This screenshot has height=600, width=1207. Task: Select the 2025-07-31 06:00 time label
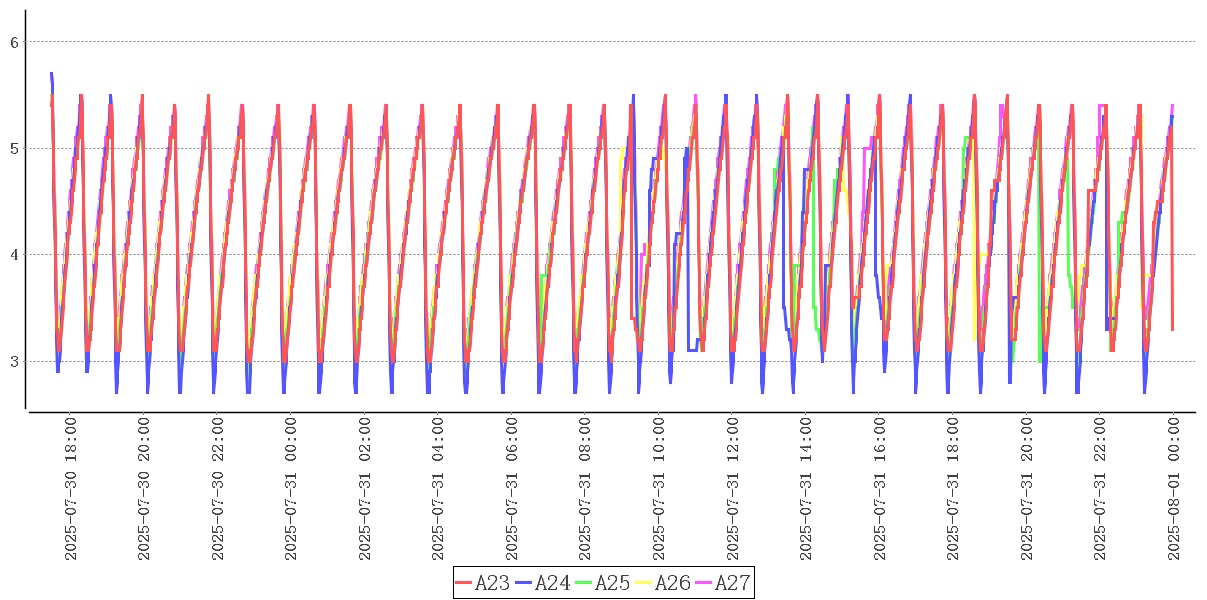point(512,489)
